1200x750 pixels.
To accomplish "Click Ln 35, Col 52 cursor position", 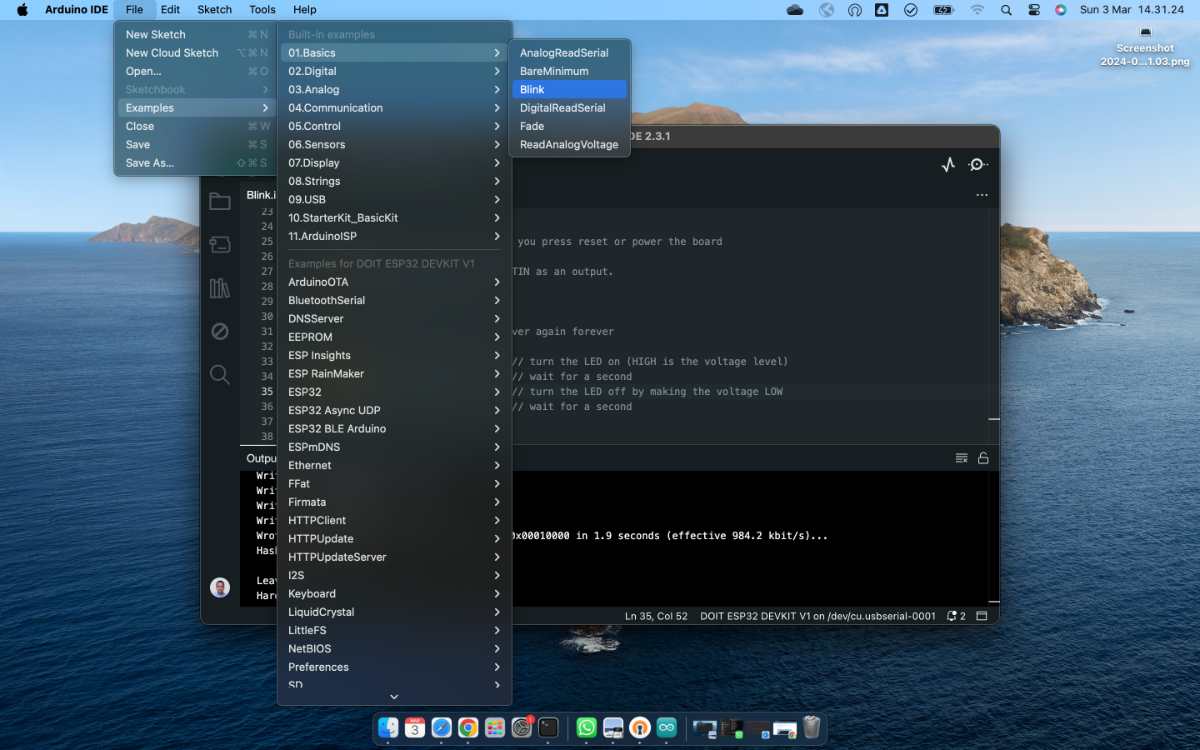I will coord(656,616).
